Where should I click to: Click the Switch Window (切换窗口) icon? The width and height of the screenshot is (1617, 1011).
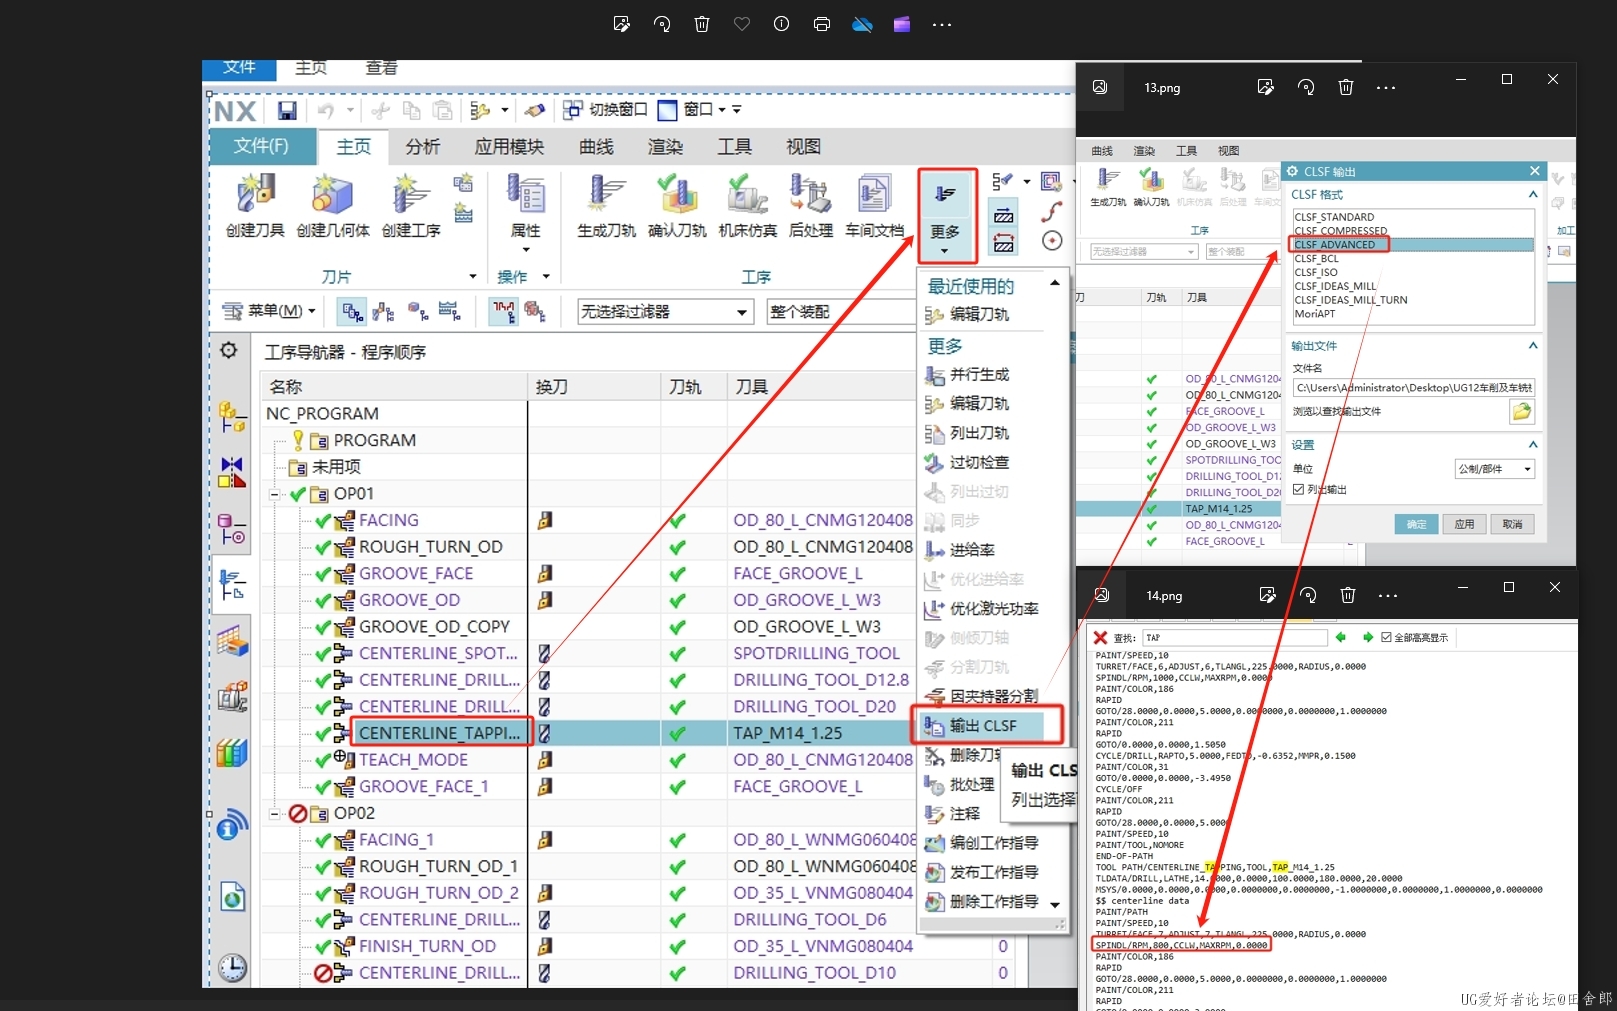point(573,110)
